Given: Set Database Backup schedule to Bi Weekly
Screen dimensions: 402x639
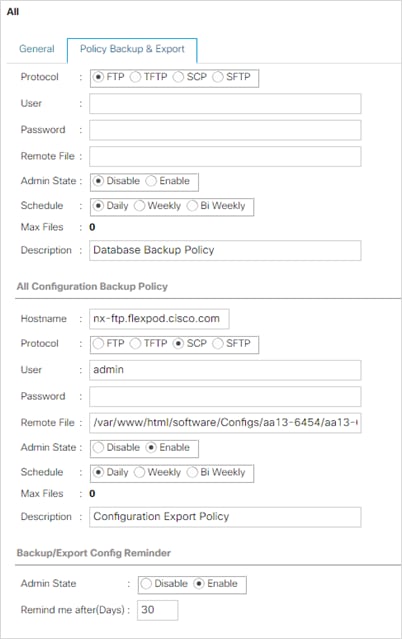Looking at the screenshot, I should (192, 206).
